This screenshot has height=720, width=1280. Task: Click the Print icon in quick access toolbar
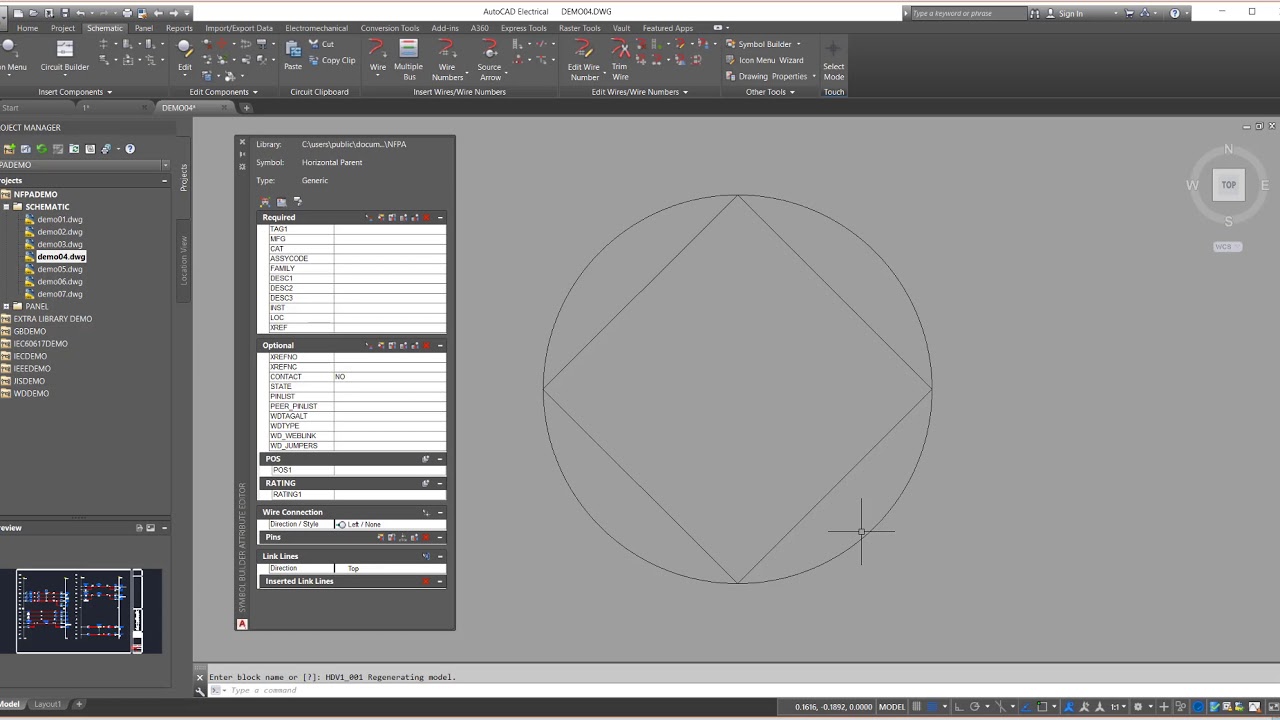tap(127, 13)
